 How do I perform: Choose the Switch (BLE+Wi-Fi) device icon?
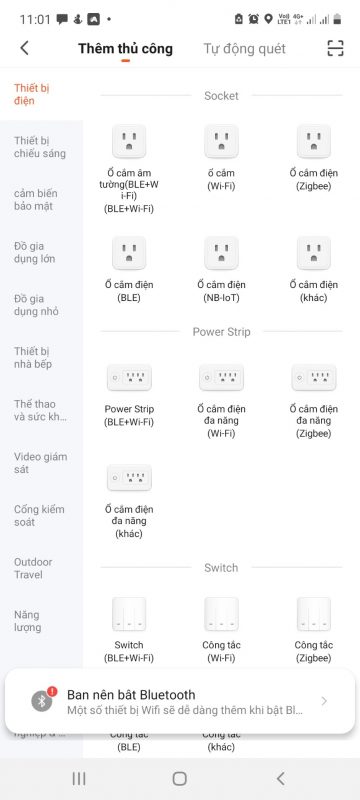click(129, 614)
